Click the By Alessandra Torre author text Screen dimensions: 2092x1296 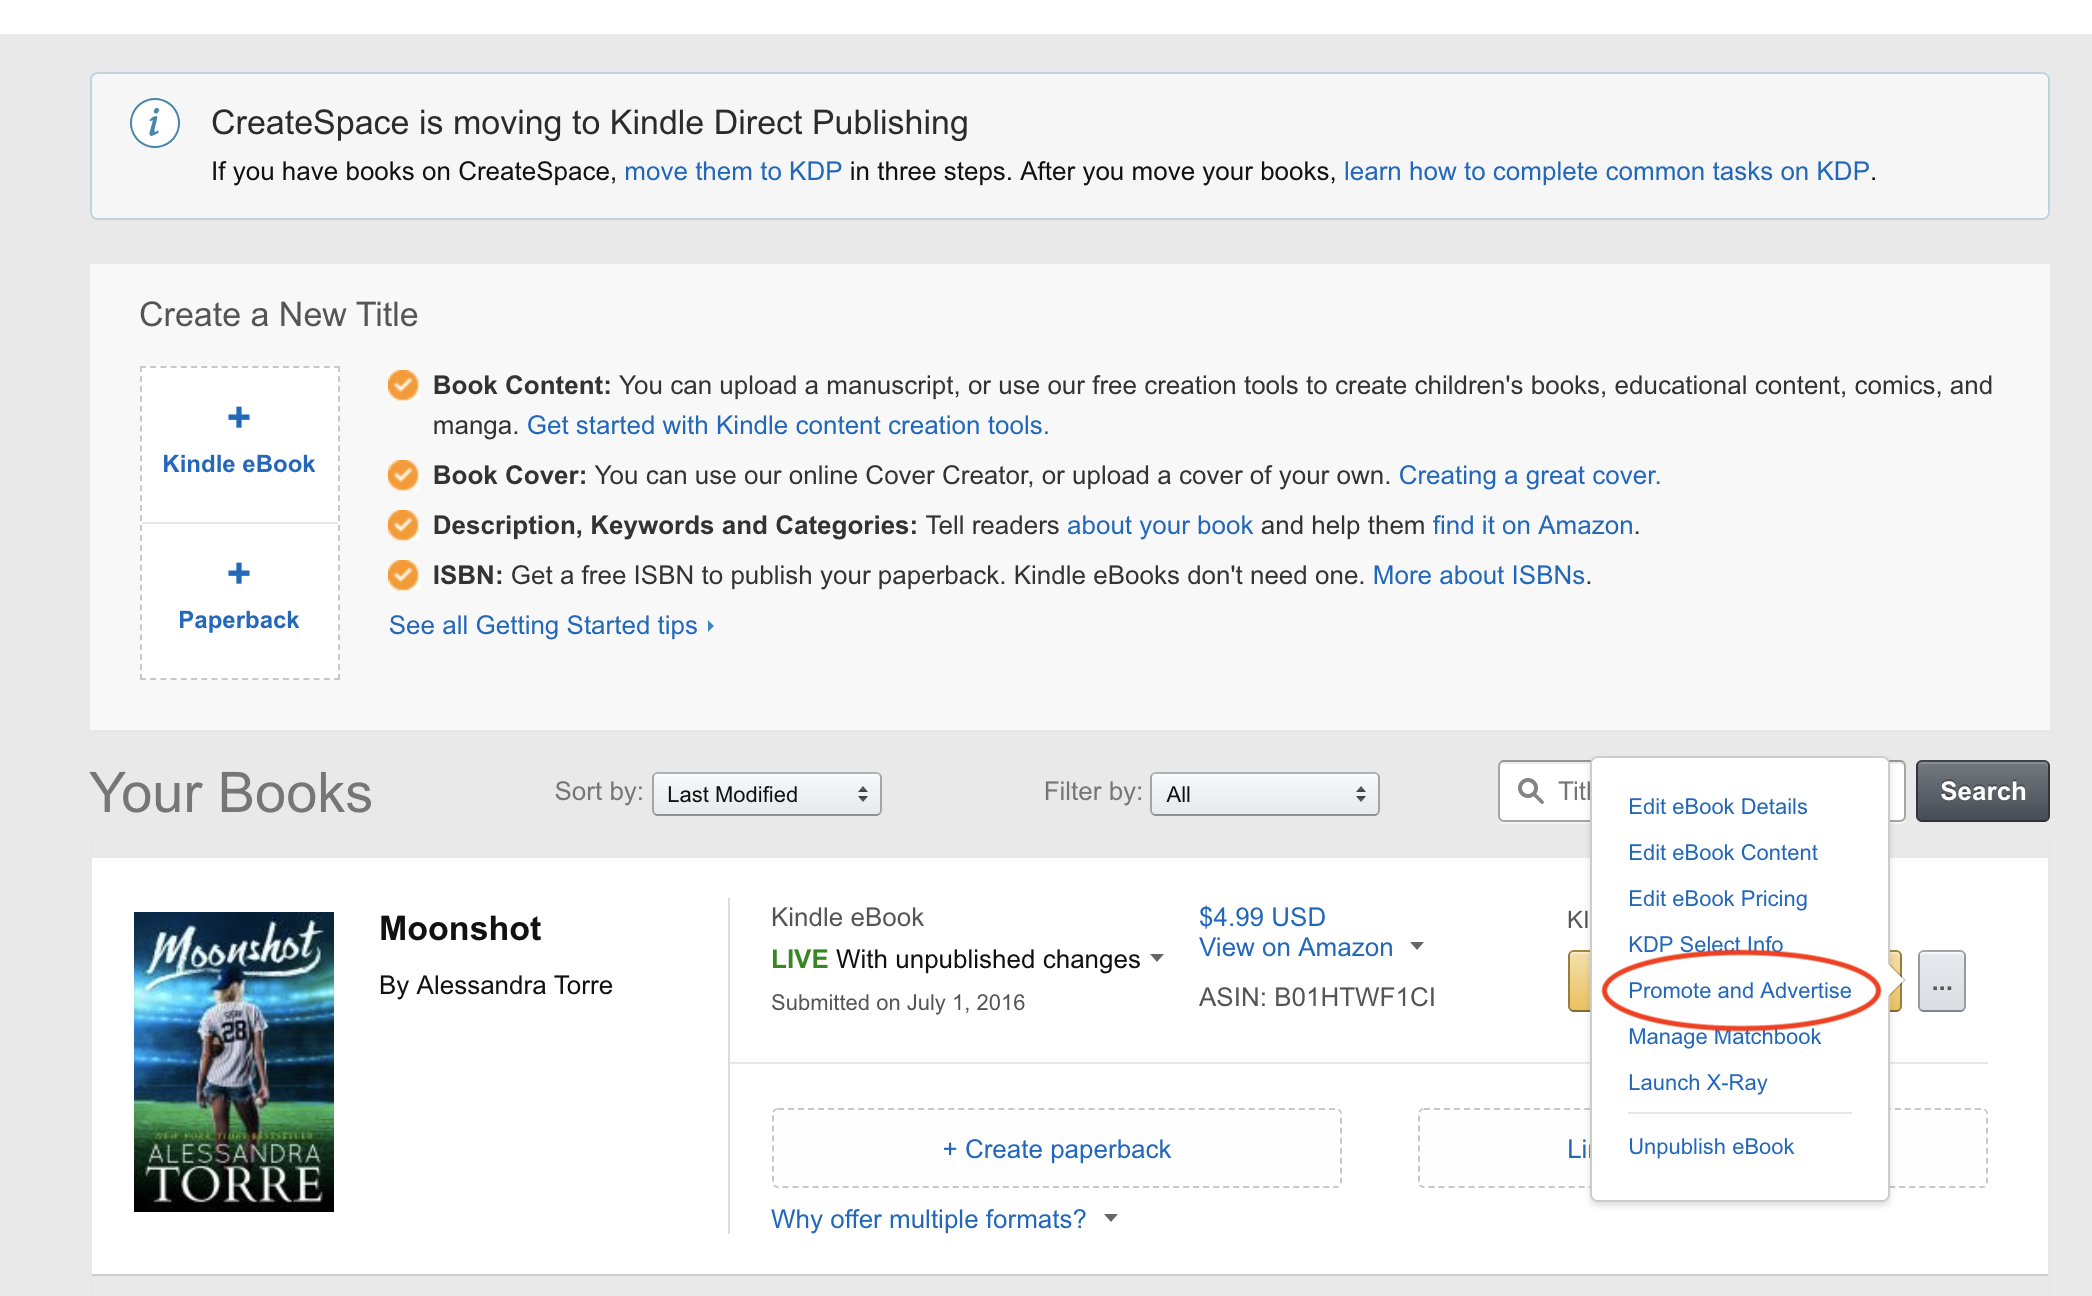tap(496, 985)
